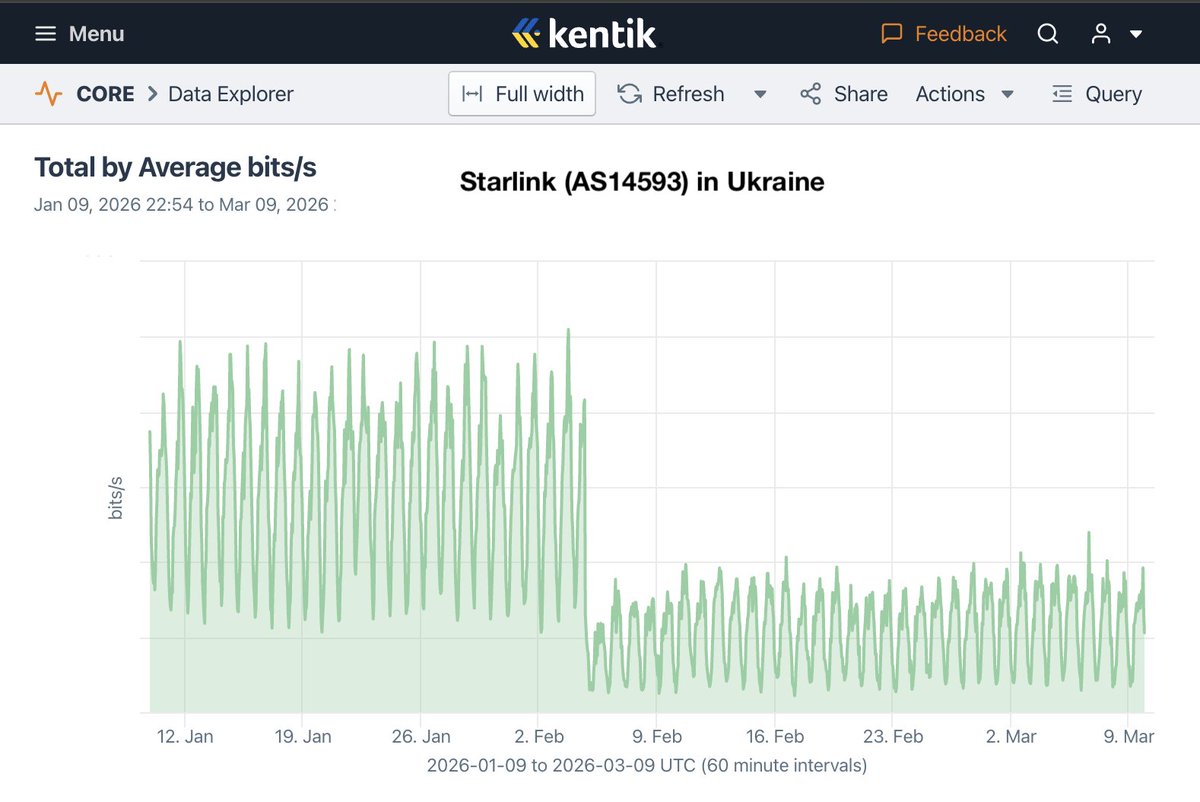Screen dimensions: 1200x802
Task: Click the Full width button
Action: tap(521, 93)
